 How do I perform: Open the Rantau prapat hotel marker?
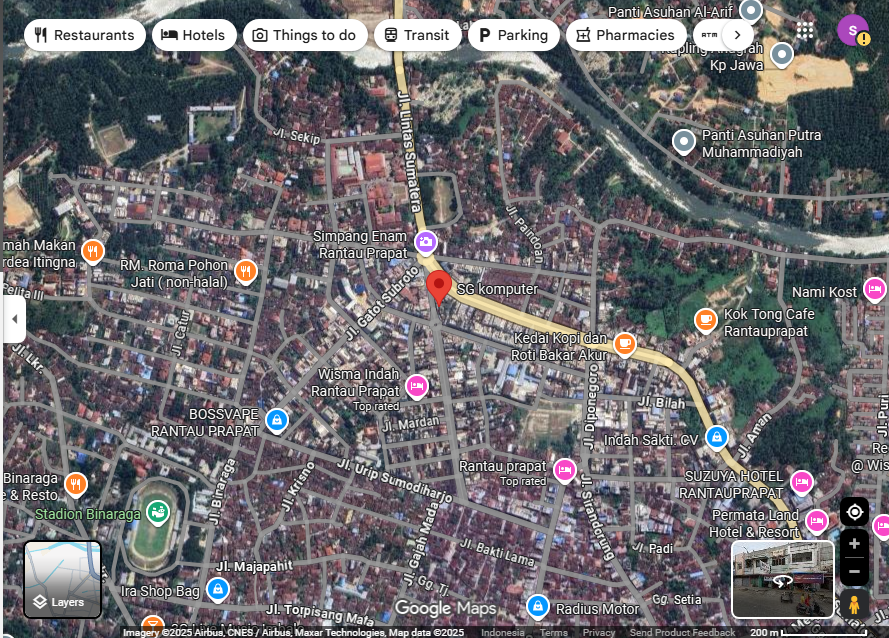click(x=565, y=470)
